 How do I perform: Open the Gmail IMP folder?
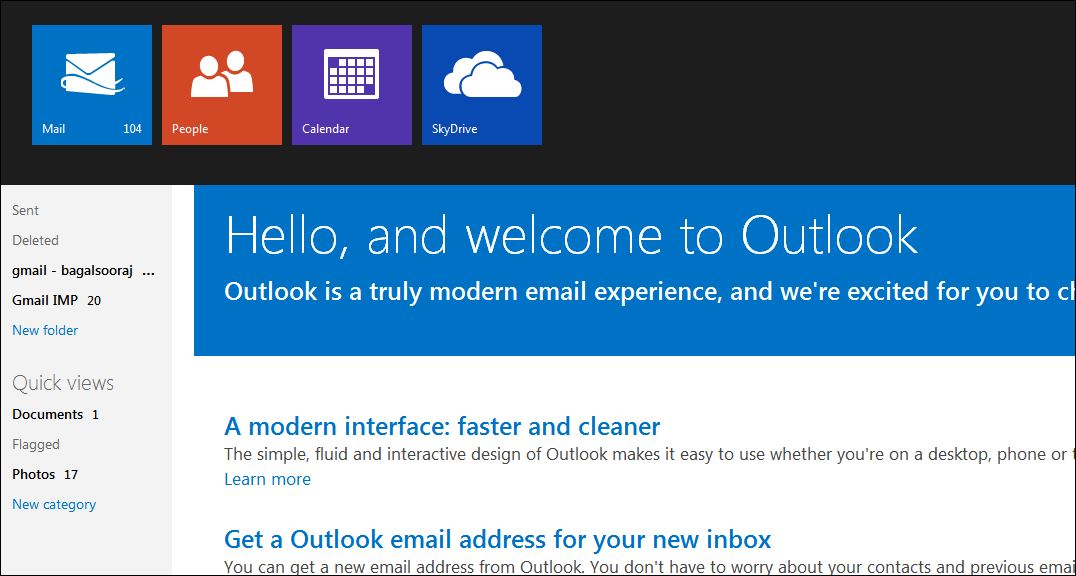click(x=46, y=300)
